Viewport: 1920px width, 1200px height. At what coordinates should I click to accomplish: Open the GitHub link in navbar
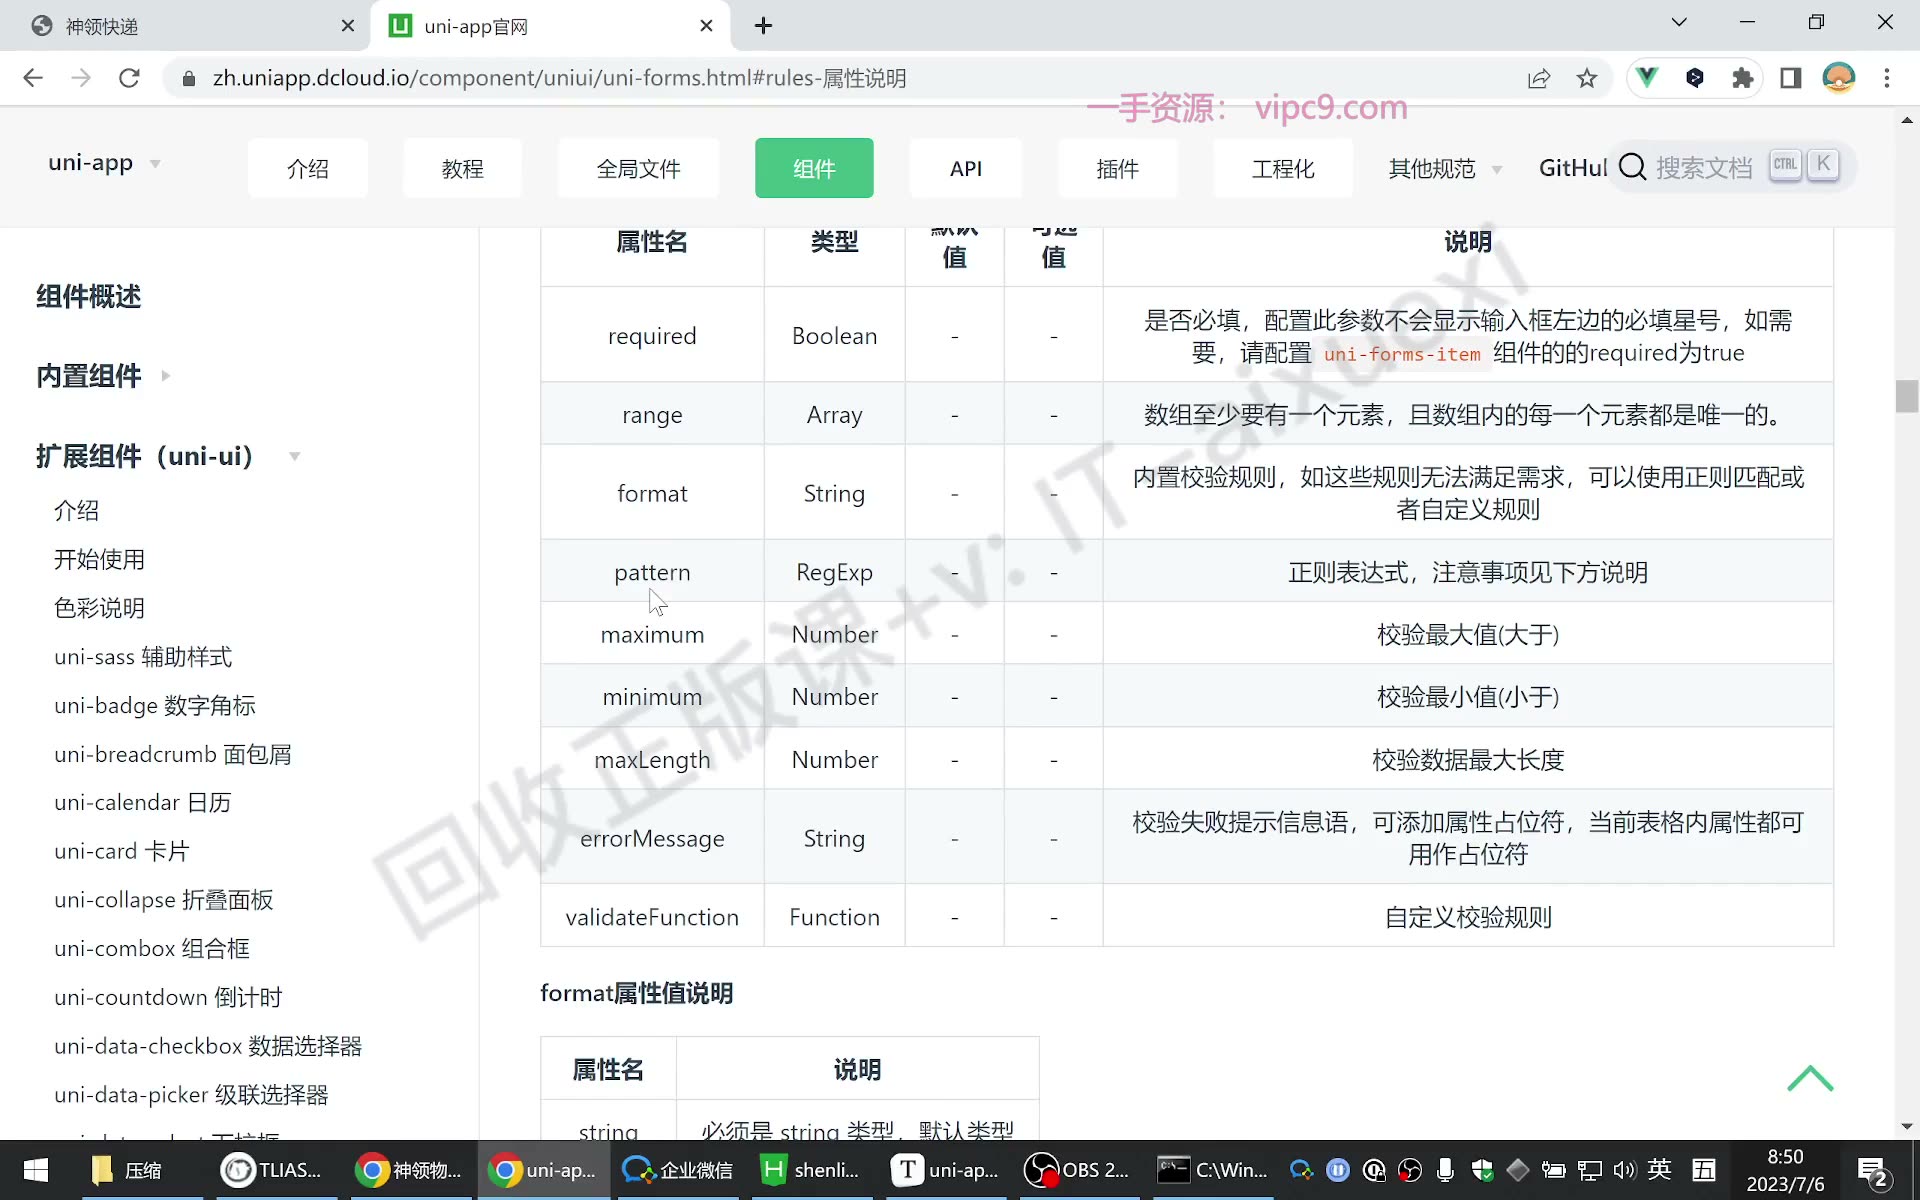point(1572,168)
